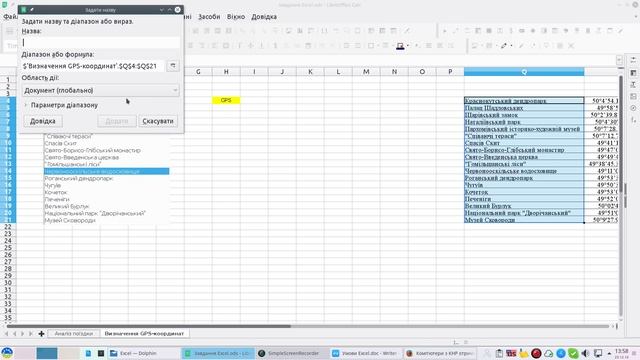Click cell 'Музей Сковороди' in column Q
Image resolution: width=640 pixels, height=360 pixels.
coord(524,220)
